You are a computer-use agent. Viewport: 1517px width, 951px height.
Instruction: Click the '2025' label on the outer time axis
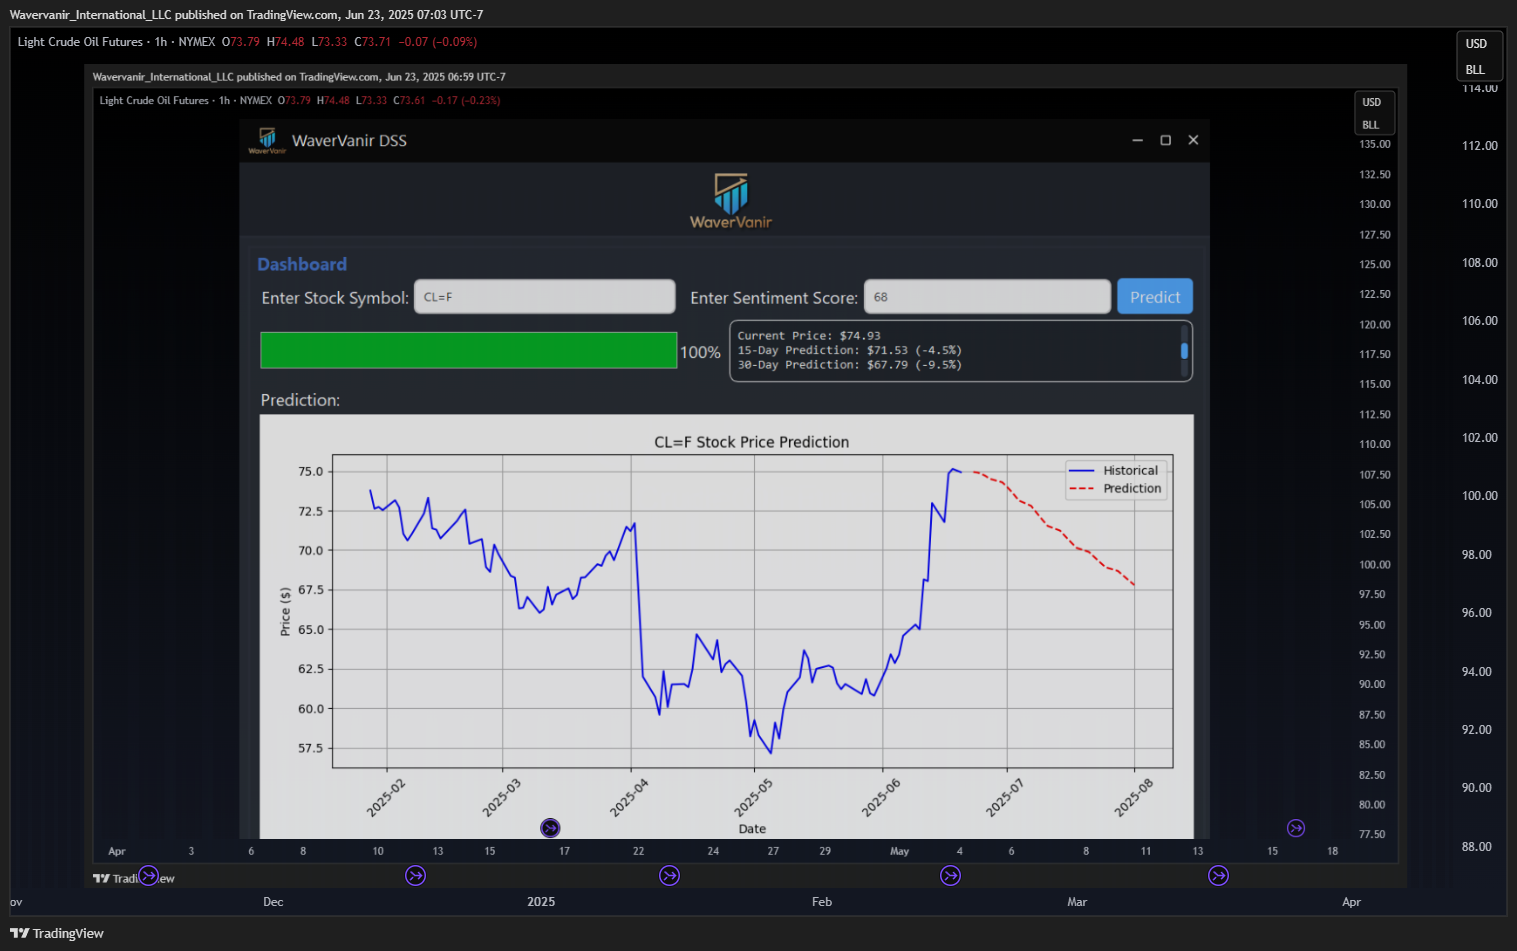click(541, 902)
